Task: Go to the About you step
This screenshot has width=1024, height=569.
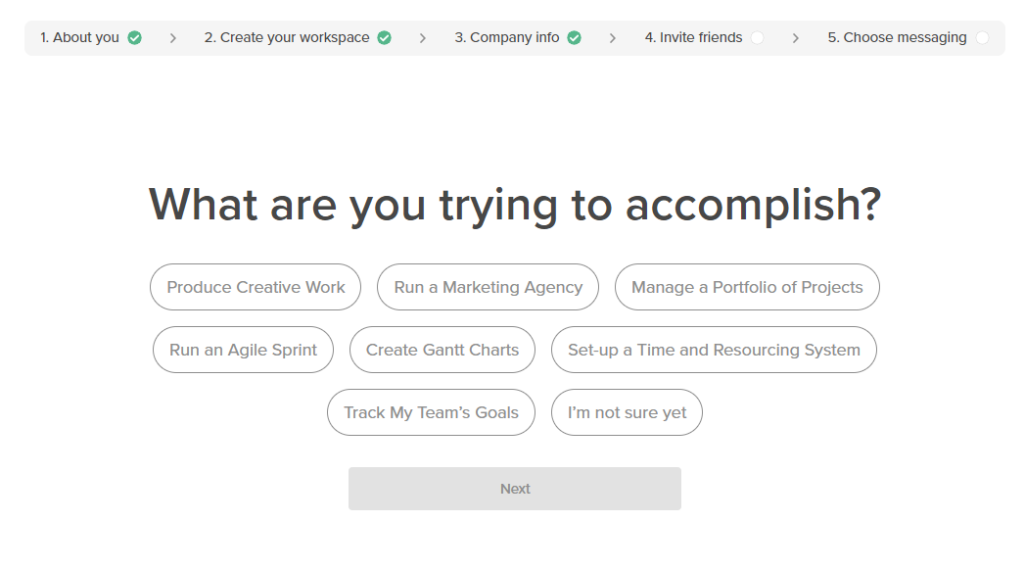Action: point(80,38)
